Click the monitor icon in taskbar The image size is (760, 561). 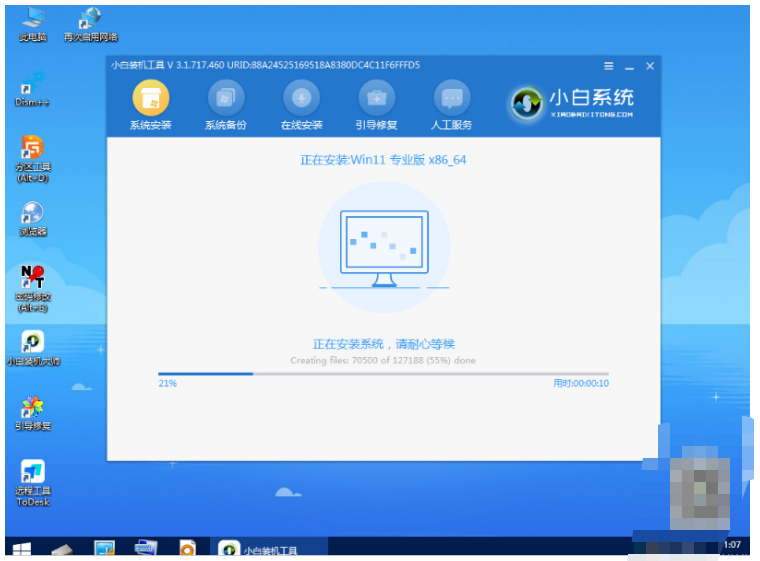point(104,548)
